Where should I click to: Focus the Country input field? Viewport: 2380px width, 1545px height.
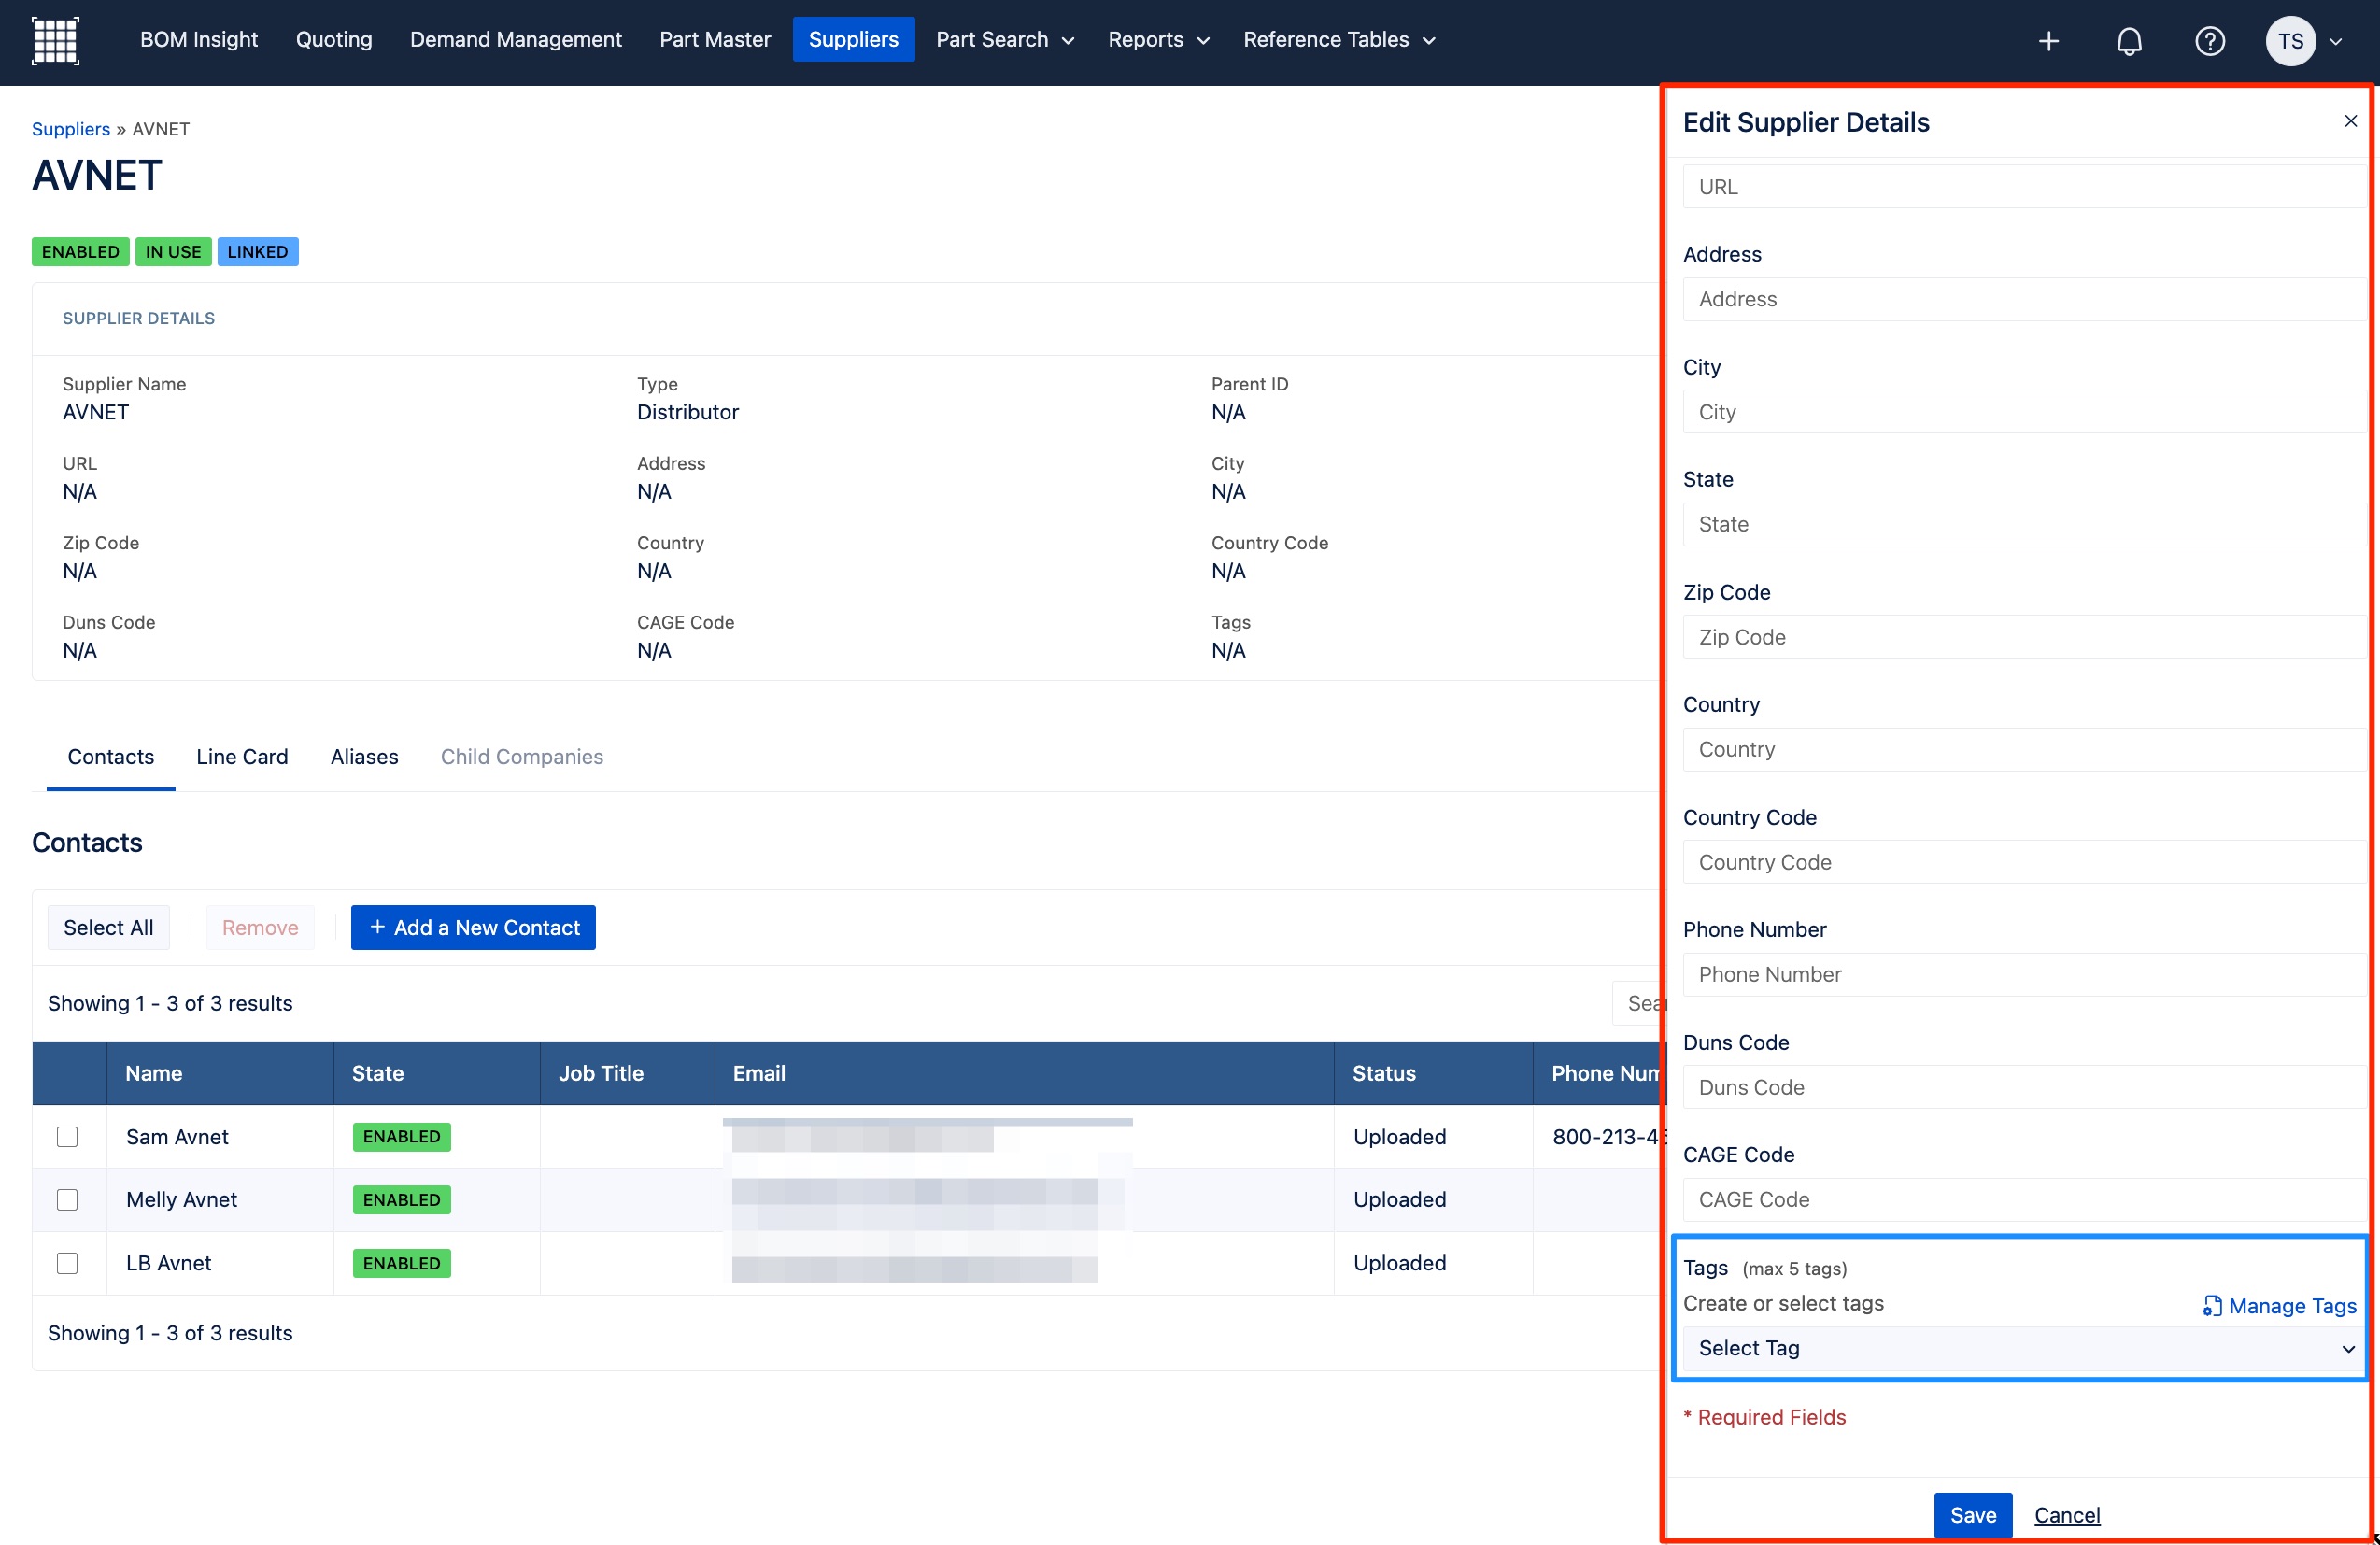2024,749
